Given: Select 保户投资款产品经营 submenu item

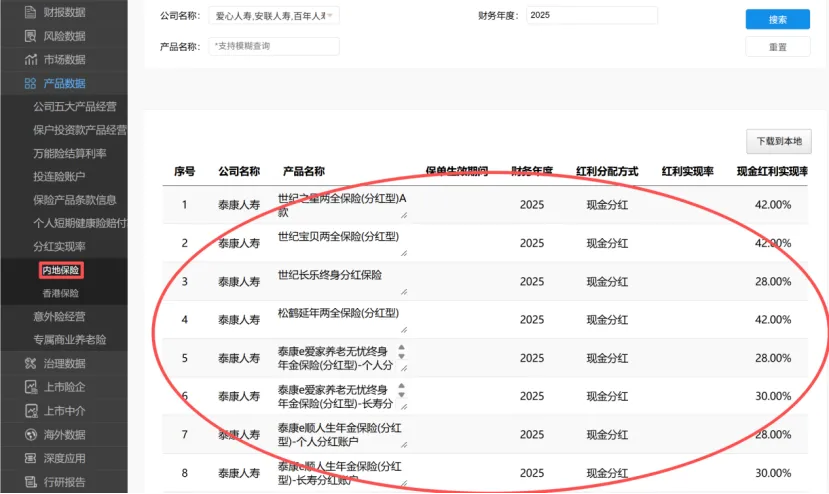Looking at the screenshot, I should 79,130.
